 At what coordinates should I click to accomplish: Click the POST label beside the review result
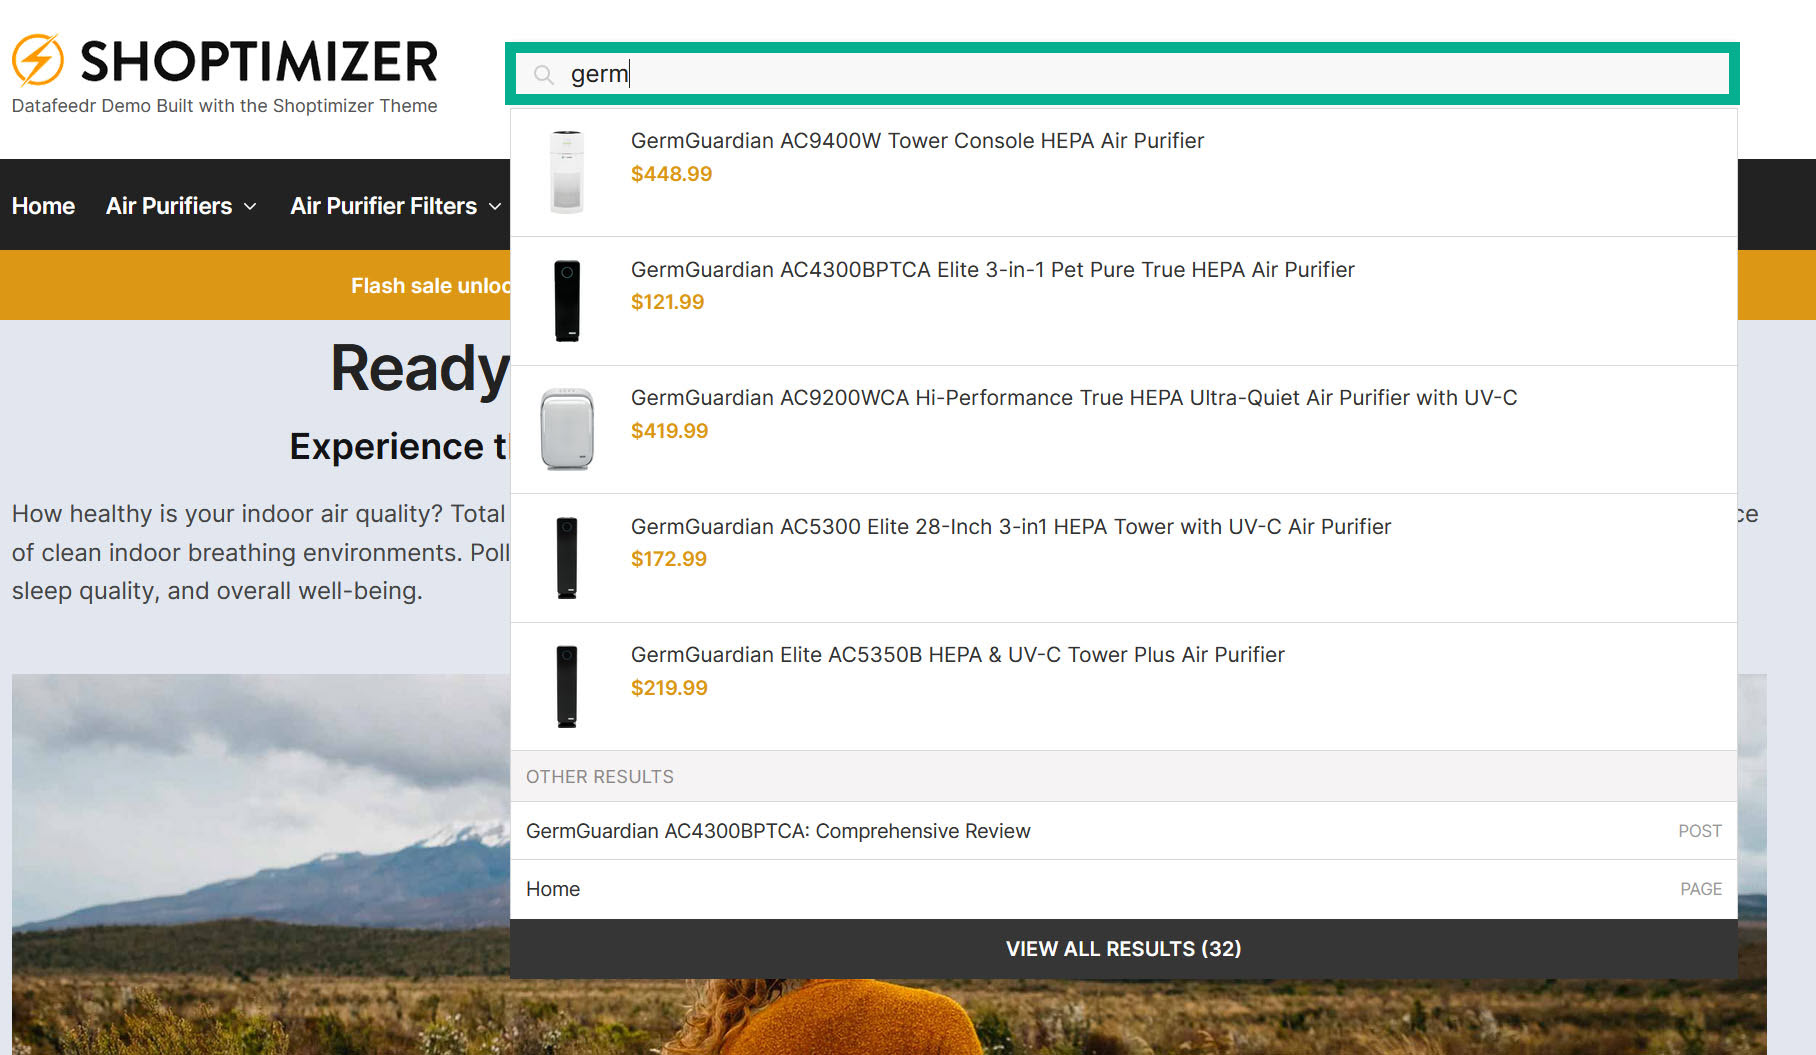(1699, 831)
